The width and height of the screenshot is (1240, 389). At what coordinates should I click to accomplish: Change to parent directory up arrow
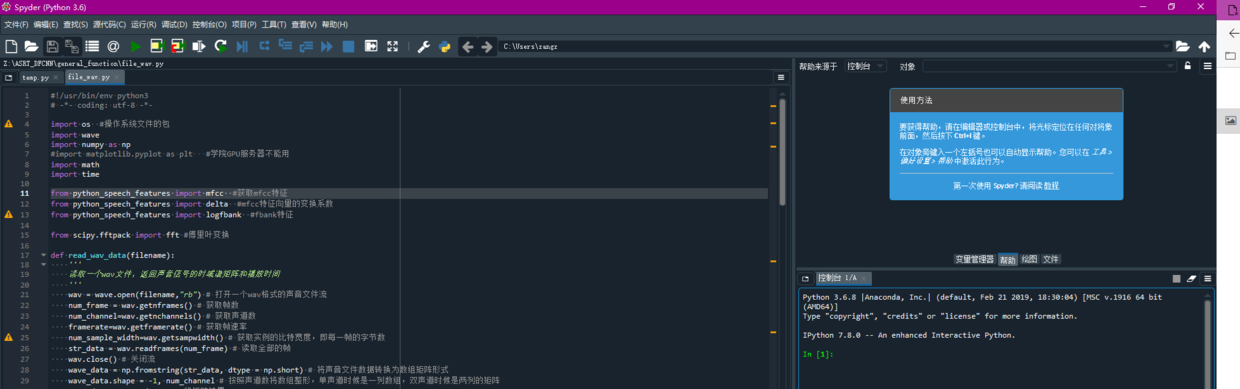(x=1204, y=46)
